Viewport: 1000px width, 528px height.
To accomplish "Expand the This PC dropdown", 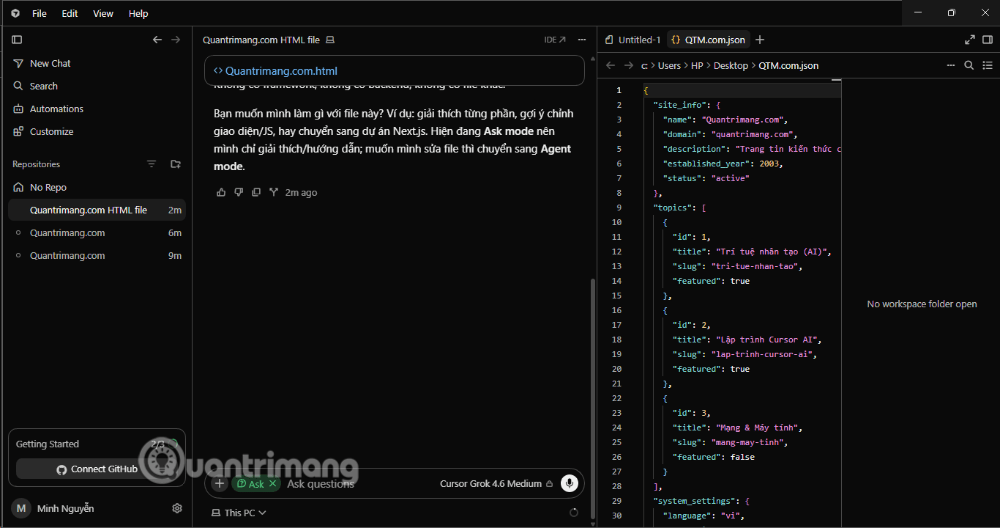I will pos(239,513).
